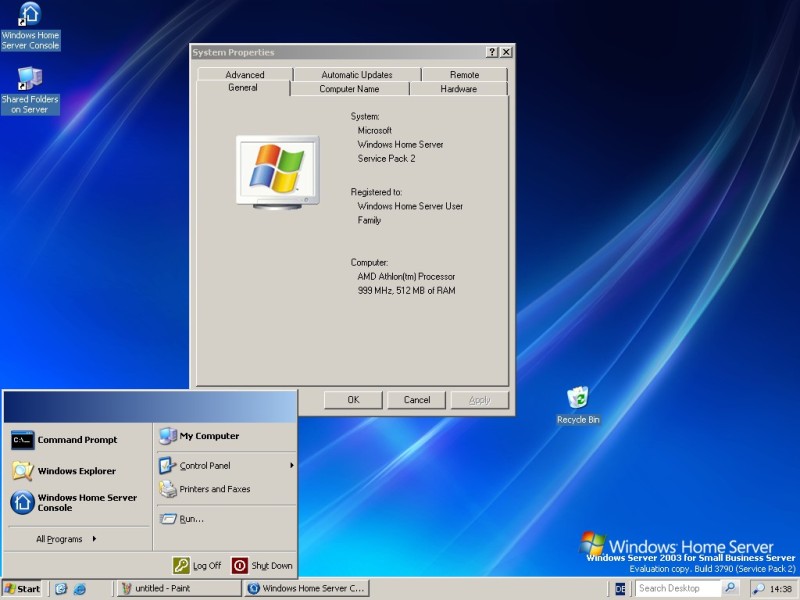Viewport: 800px width, 600px height.
Task: Open the Recycle Bin on desktop
Action: click(577, 399)
